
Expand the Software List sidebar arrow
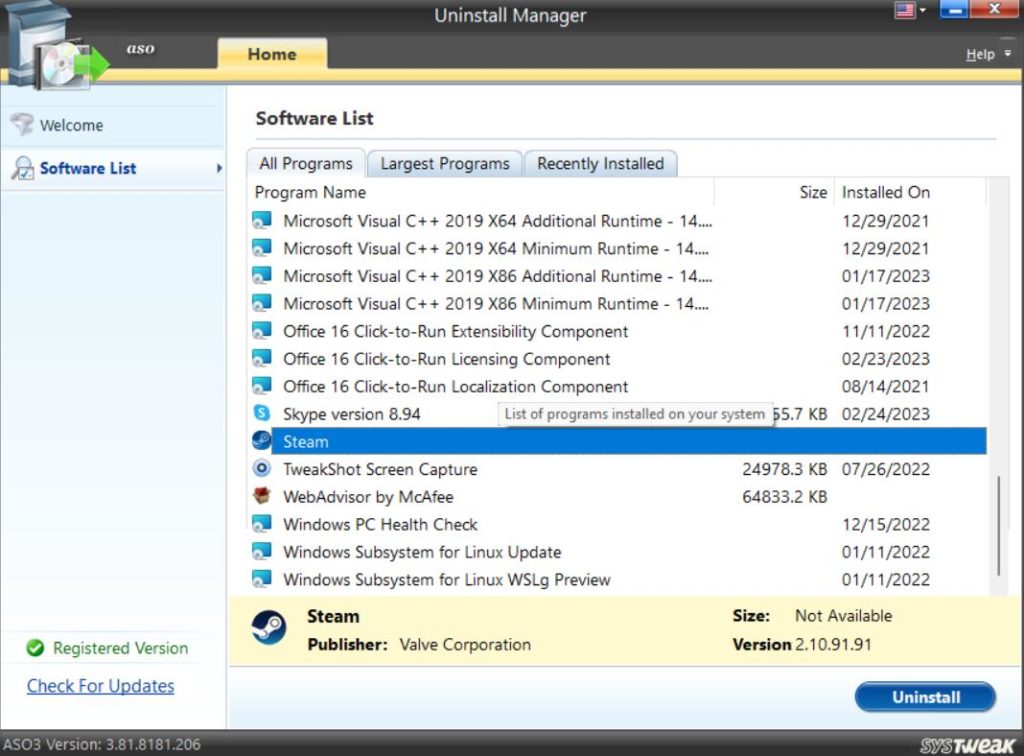[x=219, y=168]
